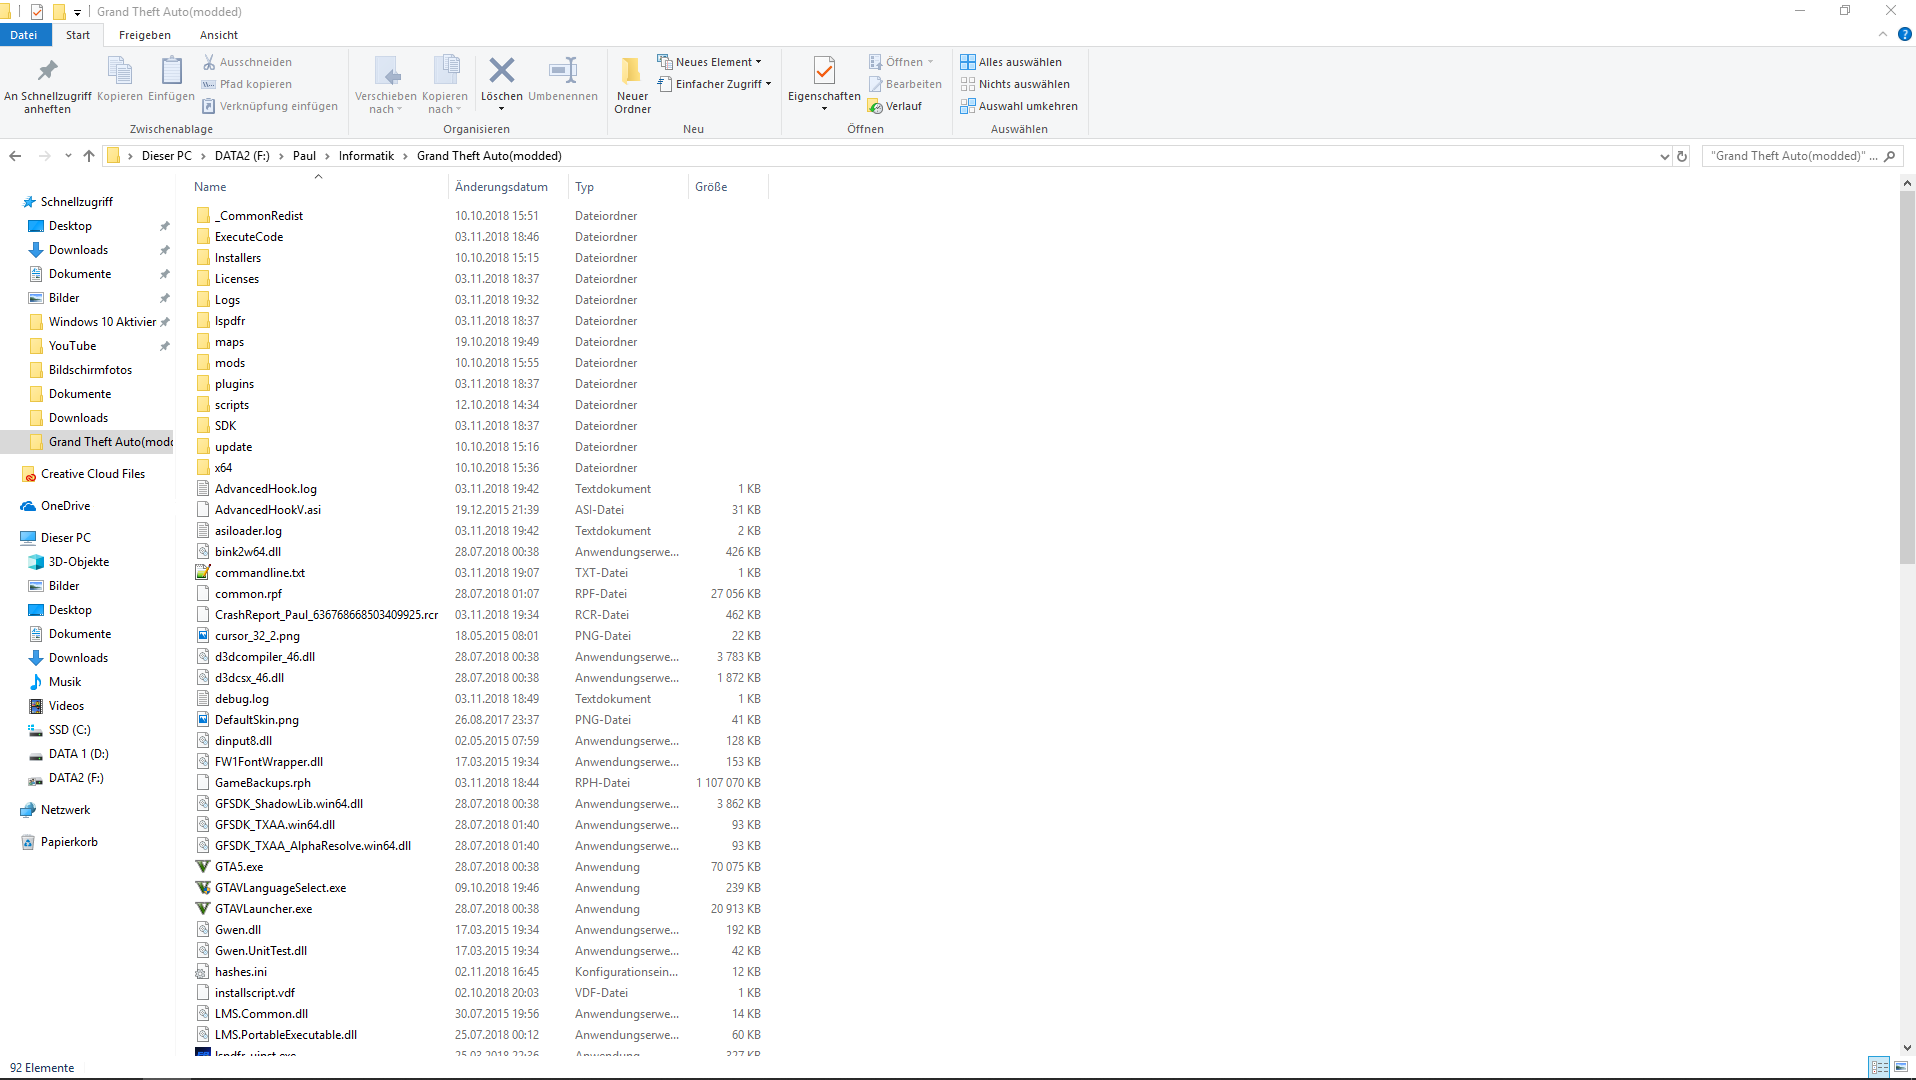Click the Ausschneiden scissors icon
This screenshot has width=1916, height=1080.
coord(209,62)
